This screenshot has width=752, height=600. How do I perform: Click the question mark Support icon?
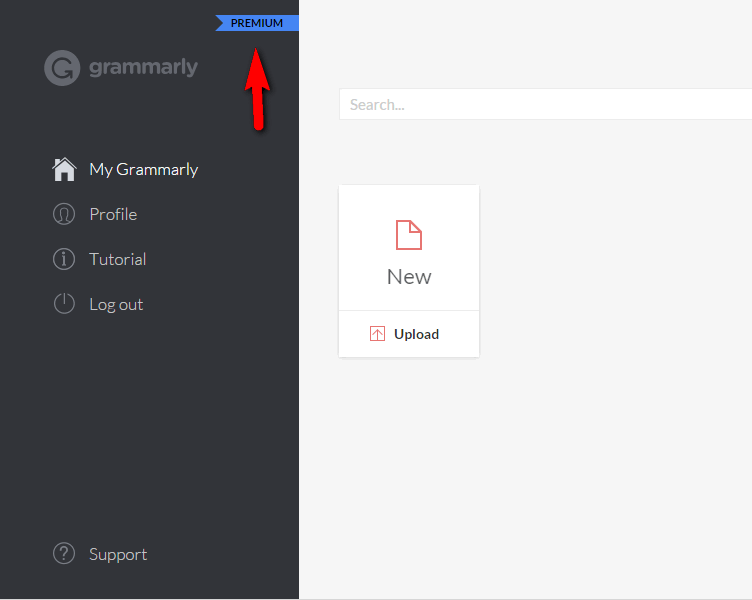pyautogui.click(x=64, y=553)
